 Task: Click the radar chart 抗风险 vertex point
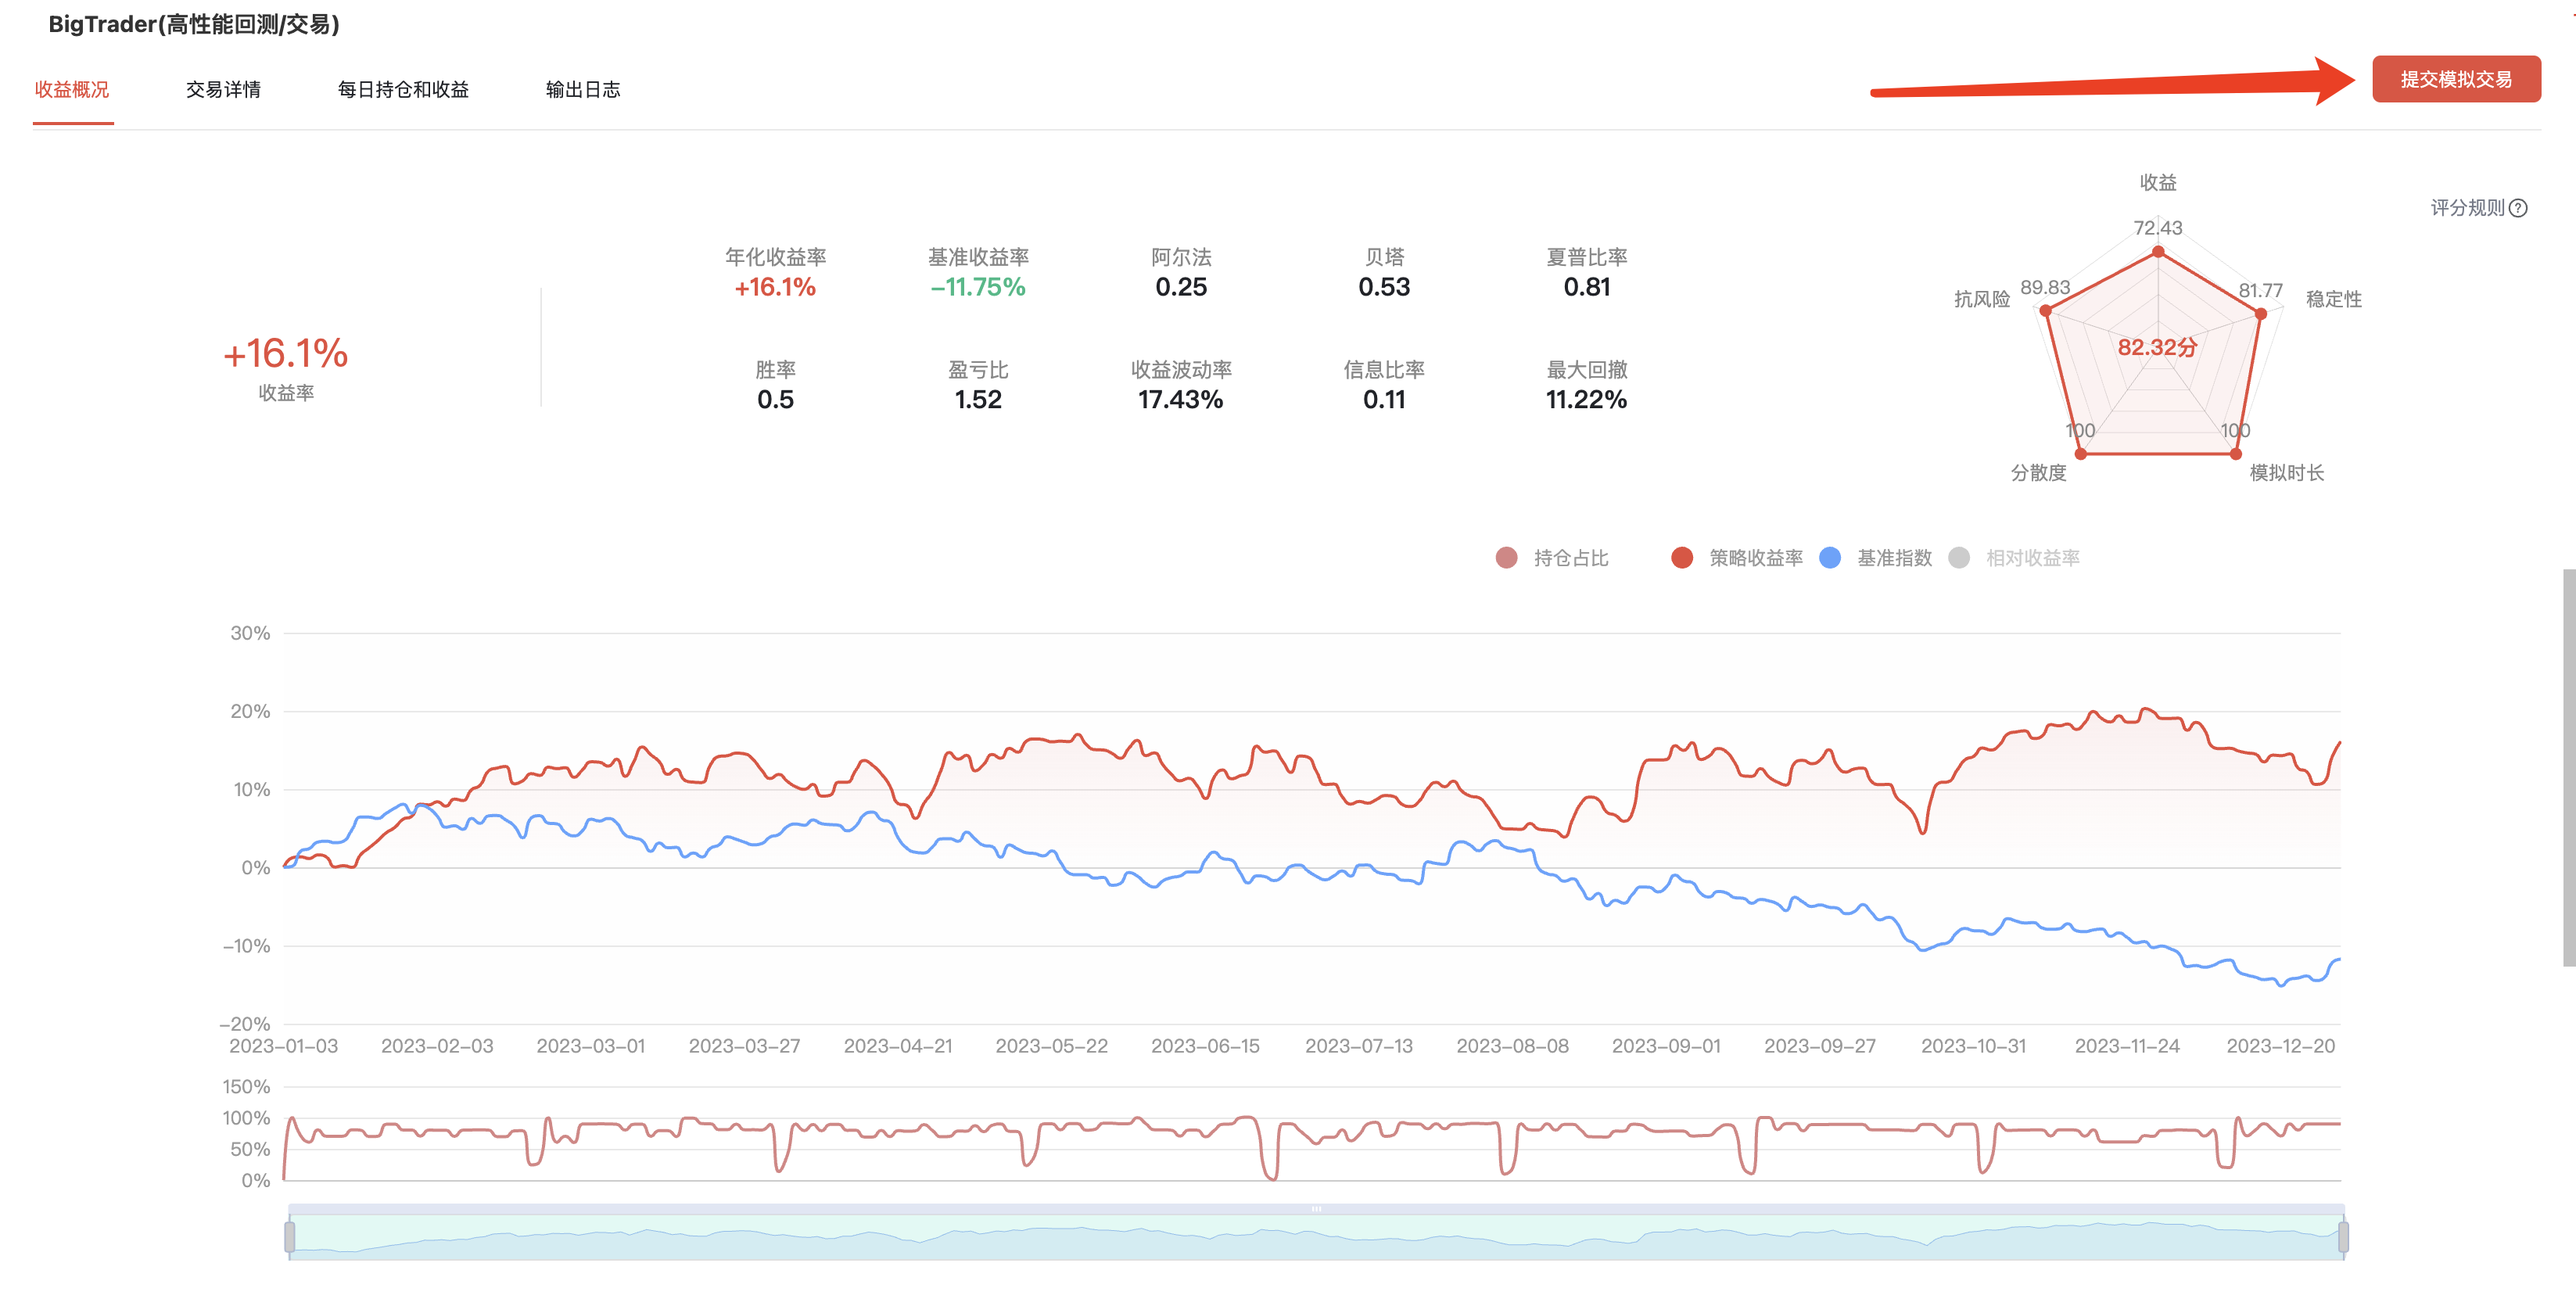tap(2046, 311)
